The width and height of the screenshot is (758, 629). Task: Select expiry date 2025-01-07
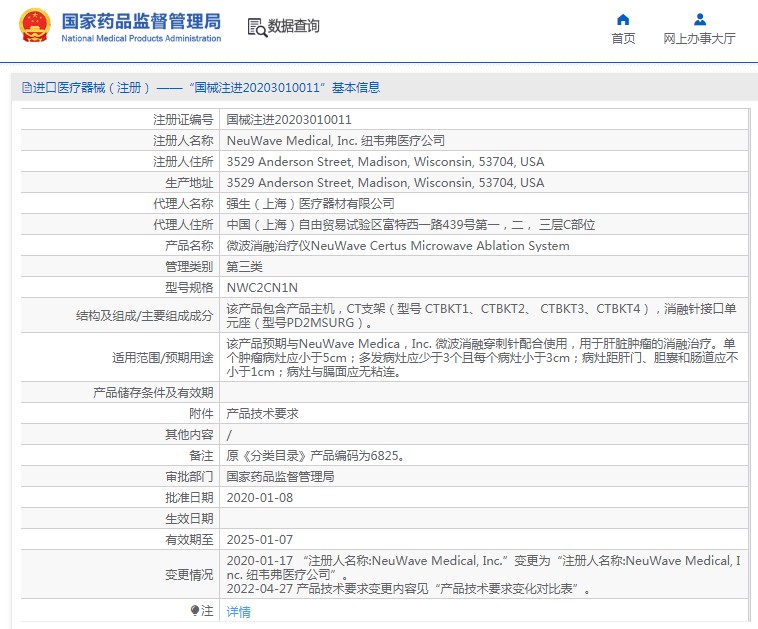point(260,540)
